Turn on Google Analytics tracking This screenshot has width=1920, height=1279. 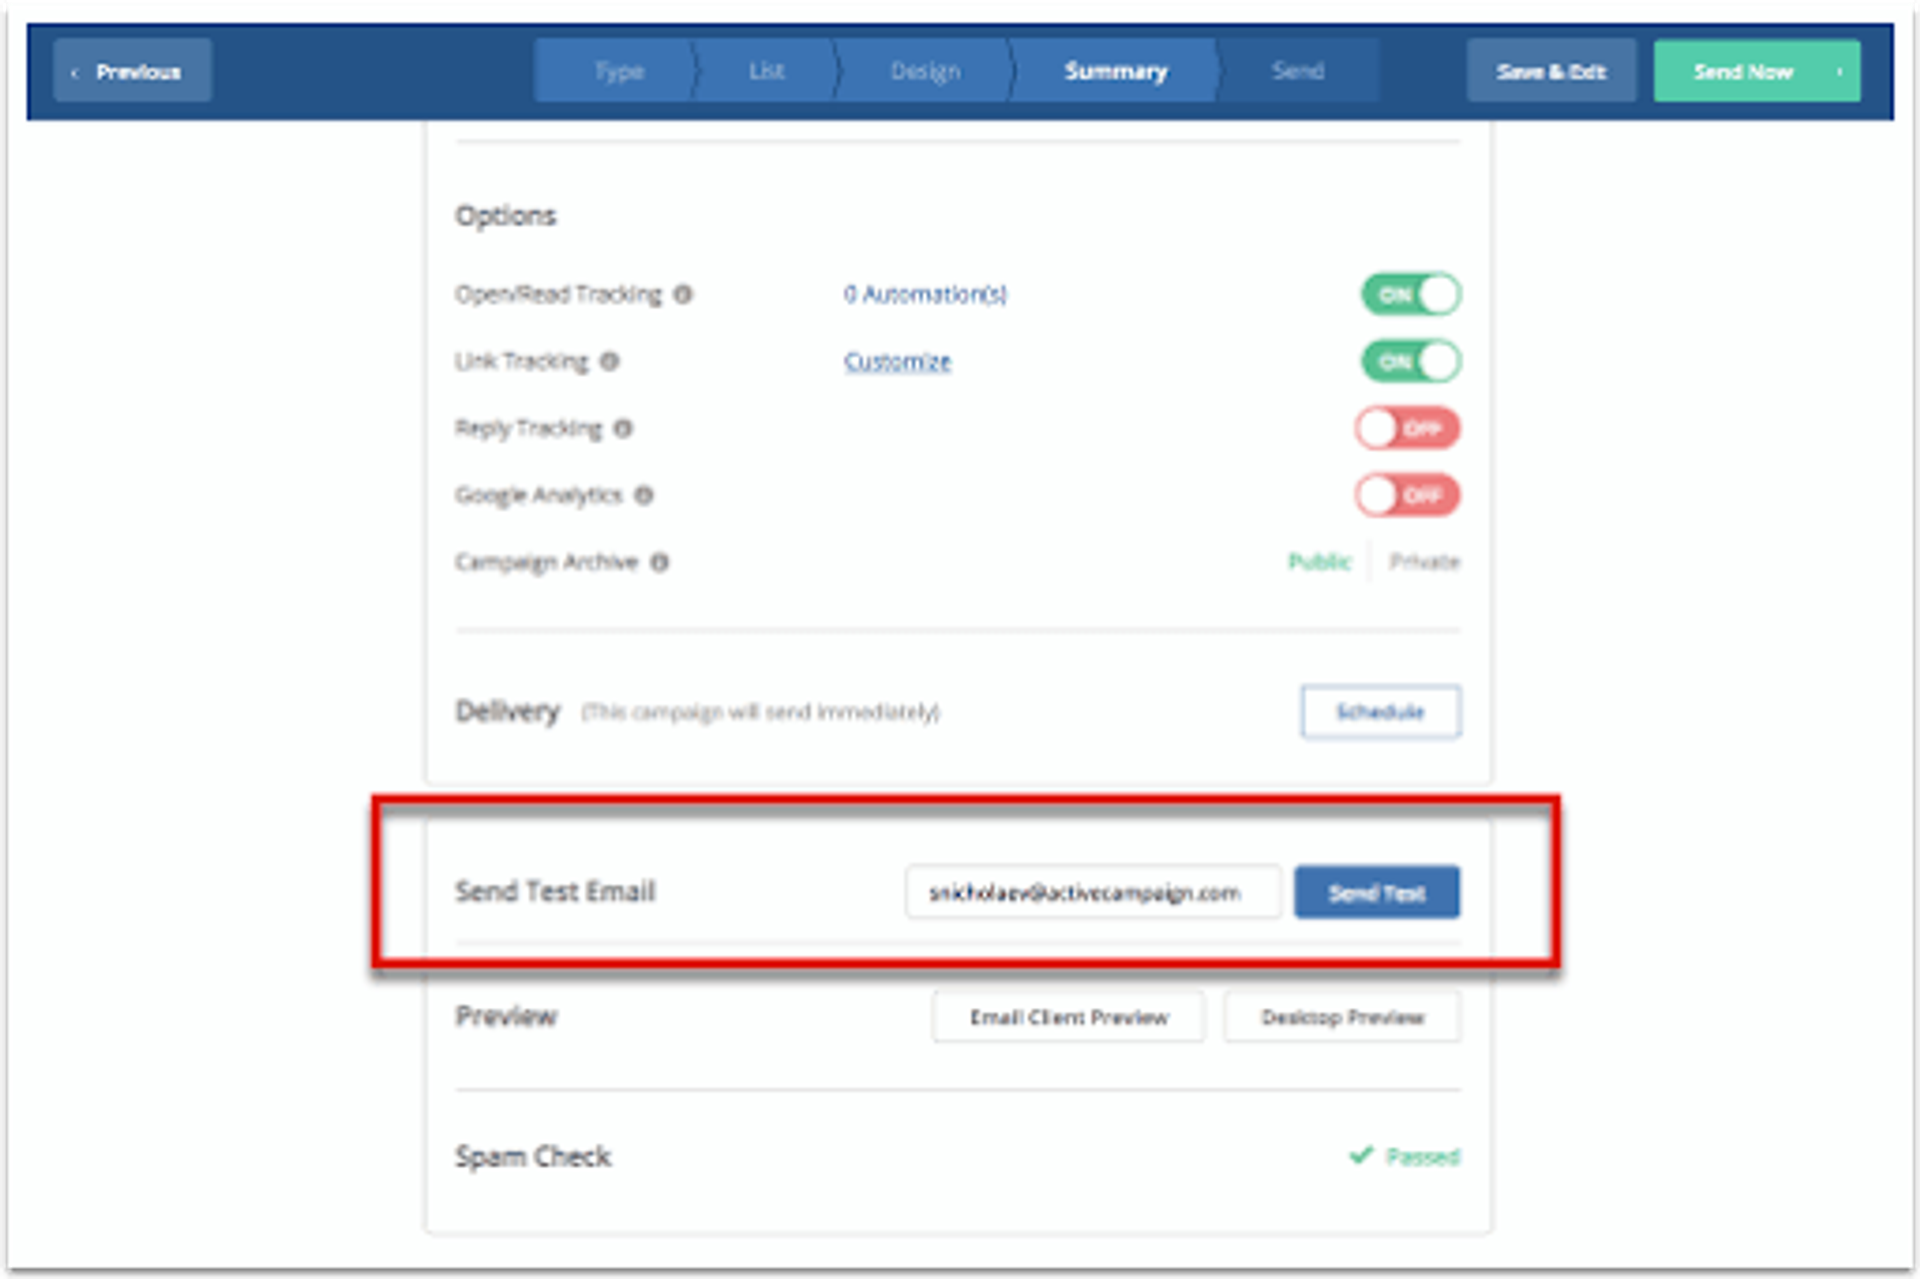1407,495
